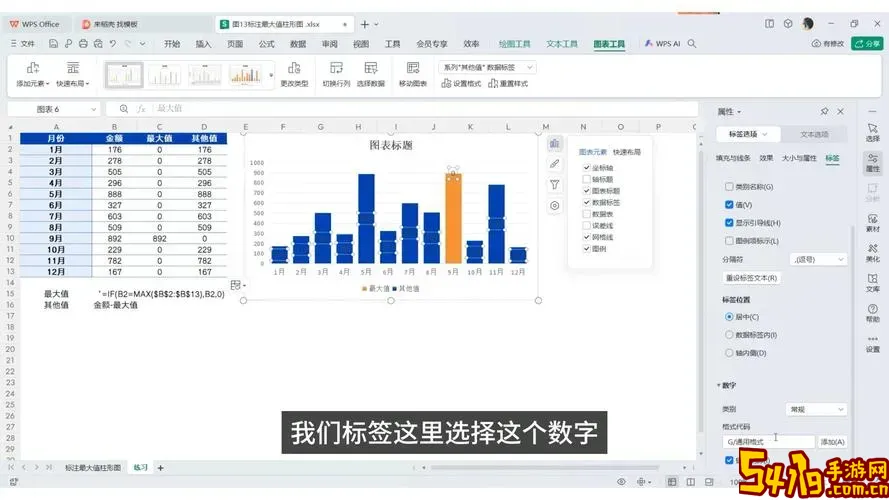Click the Save icon in quick access toolbar

point(53,44)
